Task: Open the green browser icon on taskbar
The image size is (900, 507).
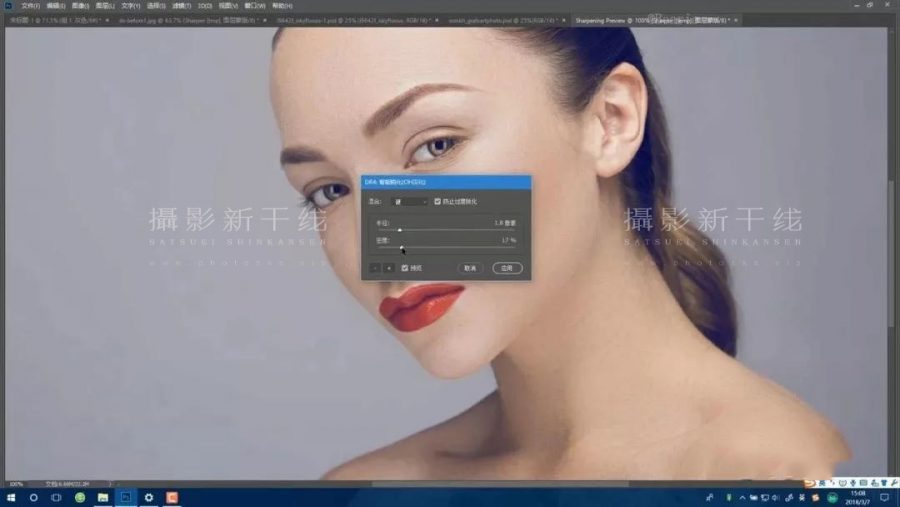Action: [x=80, y=497]
